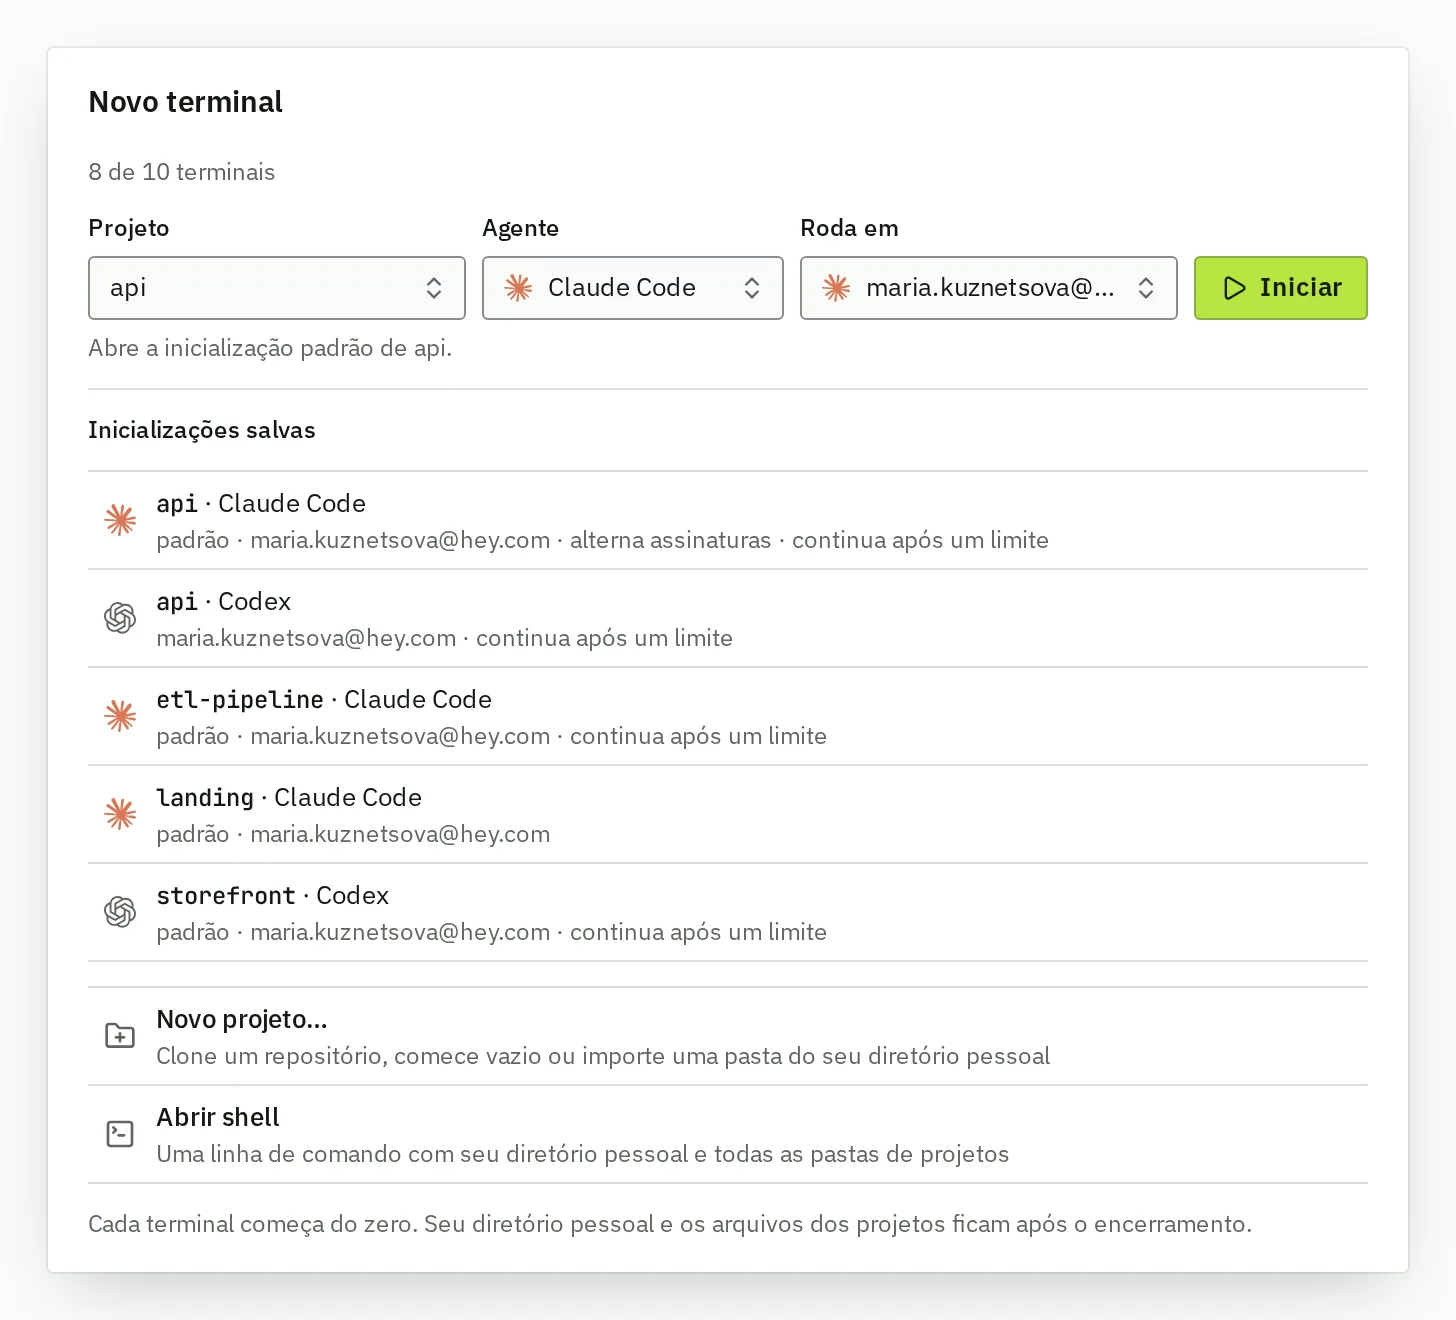
Task: Click the Codex icon beside api · Codex
Action: click(120, 618)
